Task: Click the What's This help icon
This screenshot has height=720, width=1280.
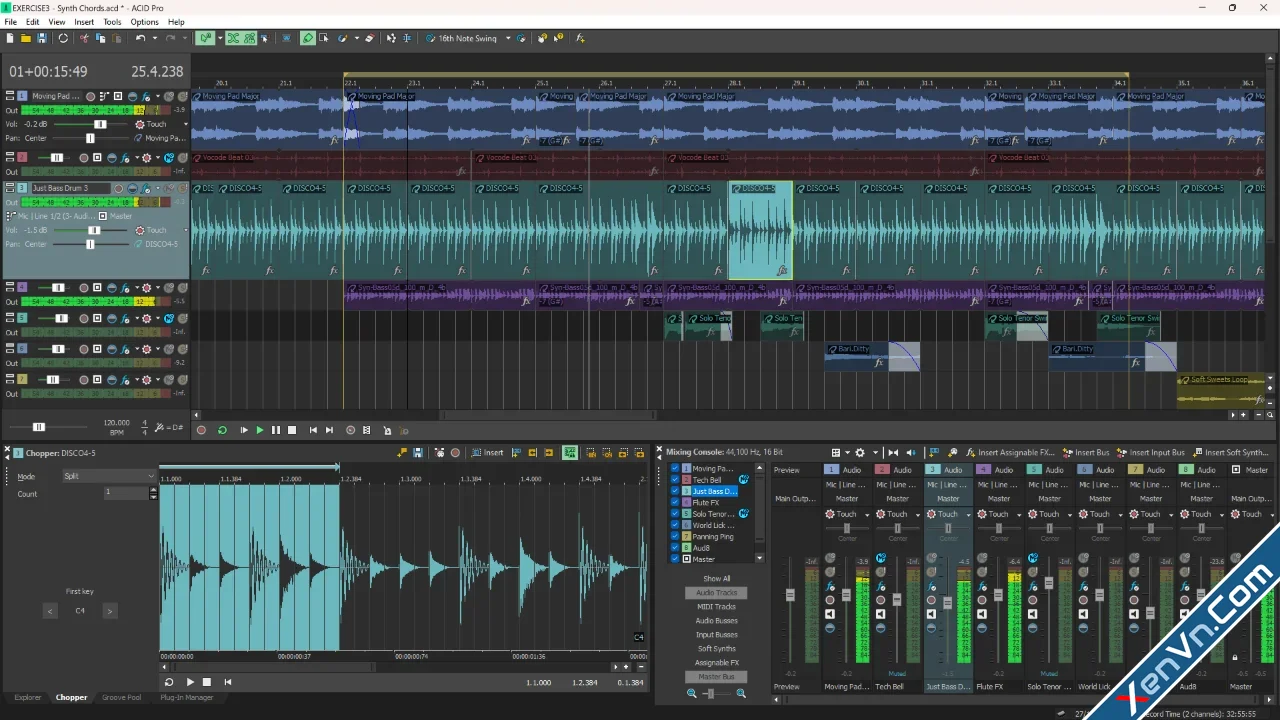Action: coord(559,38)
